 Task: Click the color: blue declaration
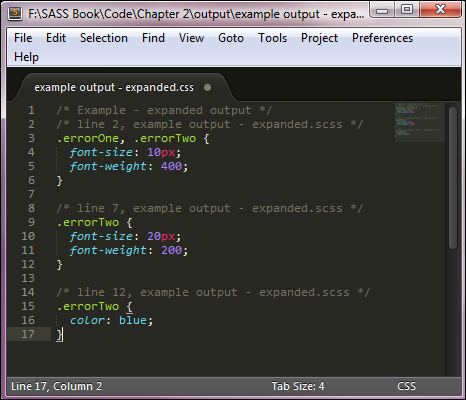(111, 320)
